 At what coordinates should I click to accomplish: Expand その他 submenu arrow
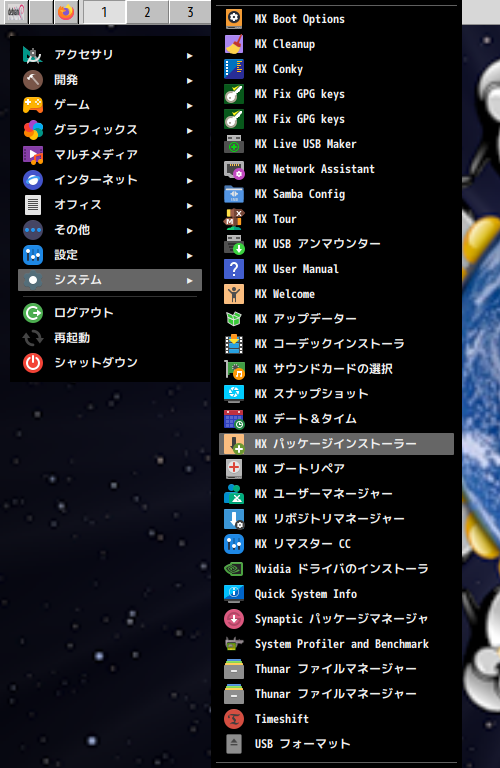190,230
